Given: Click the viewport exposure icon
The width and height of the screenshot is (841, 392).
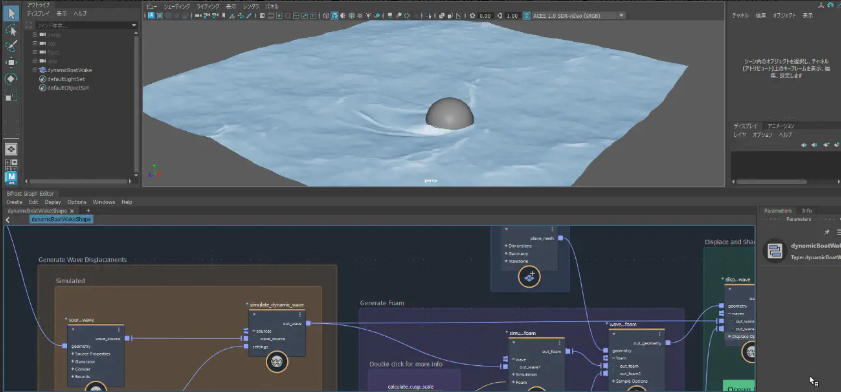Looking at the screenshot, I should click(473, 16).
